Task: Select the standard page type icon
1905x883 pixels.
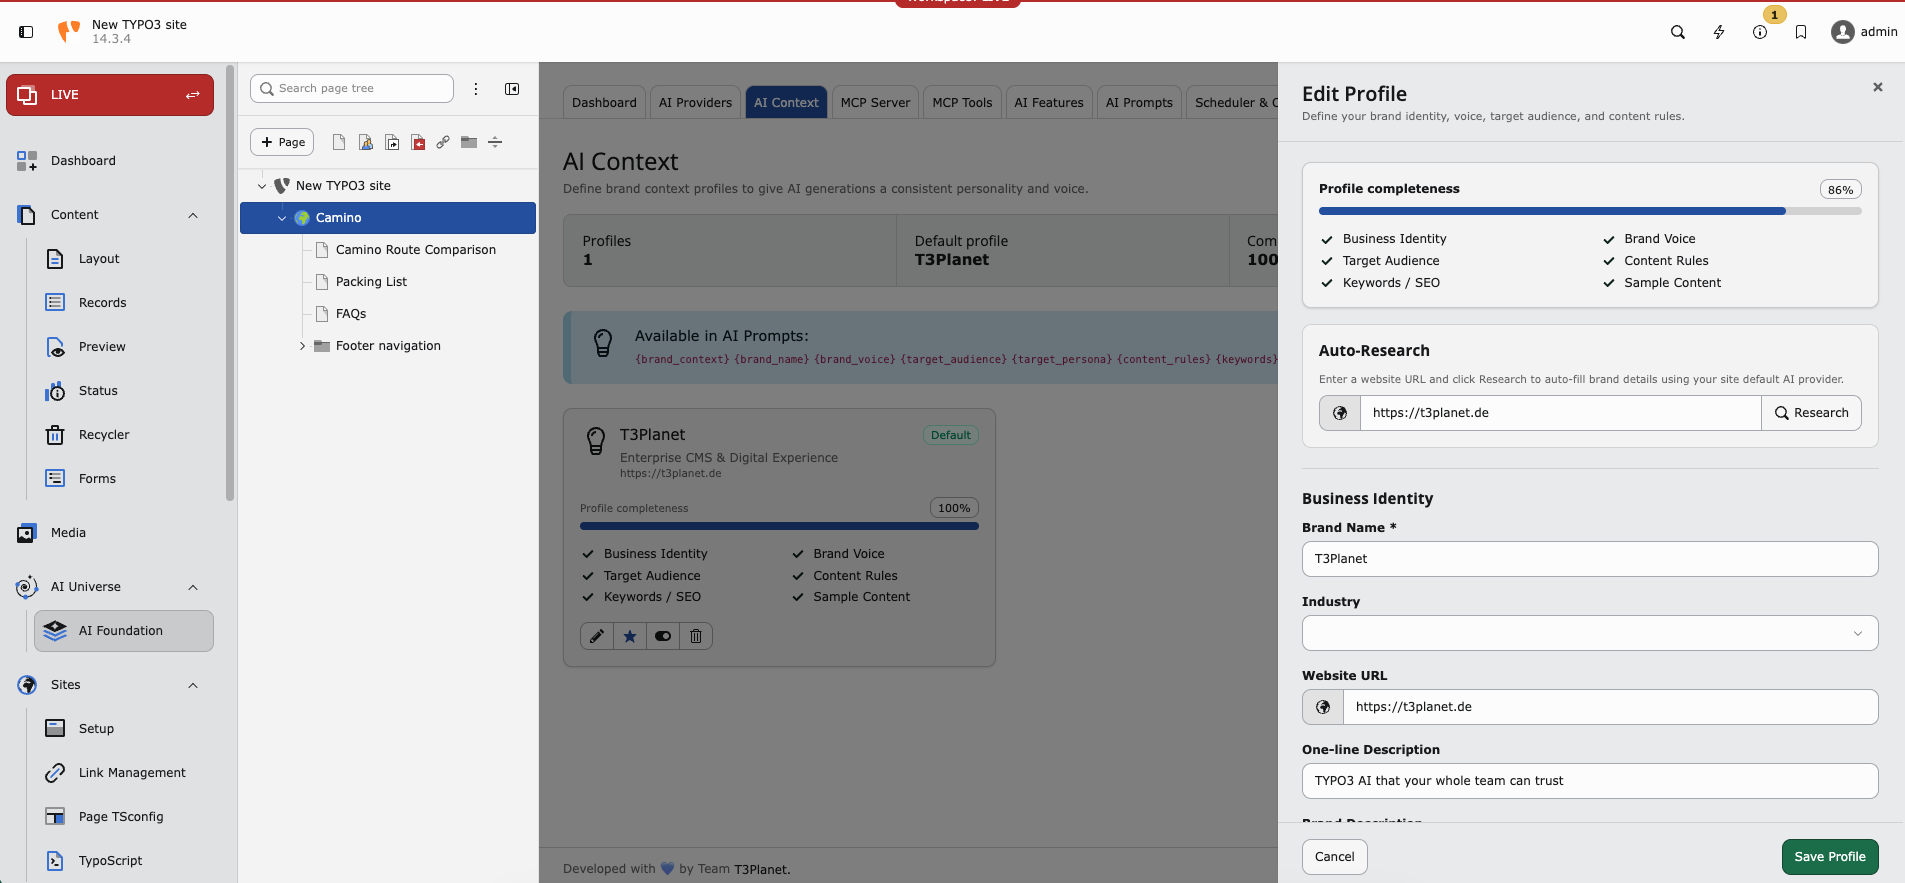Action: 339,142
